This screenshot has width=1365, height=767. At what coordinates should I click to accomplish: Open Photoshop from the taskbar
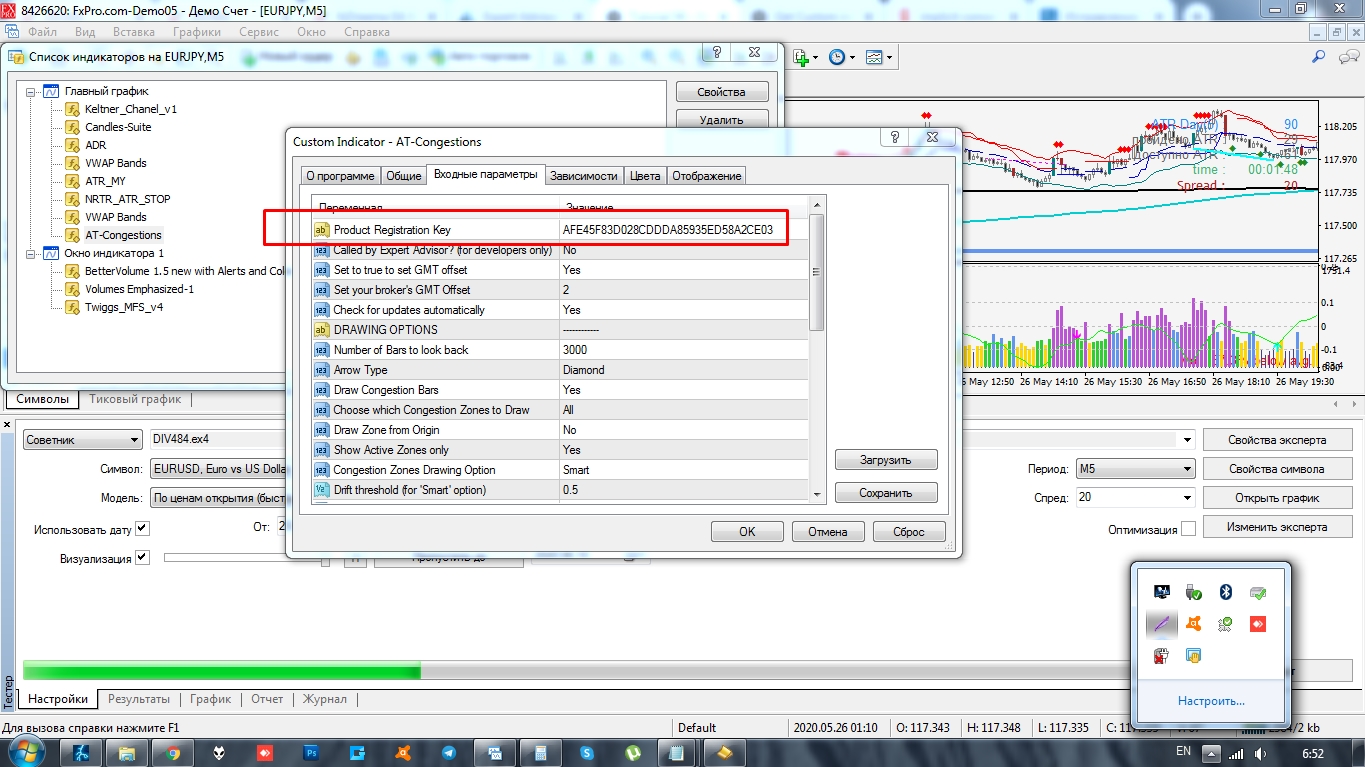tap(311, 752)
